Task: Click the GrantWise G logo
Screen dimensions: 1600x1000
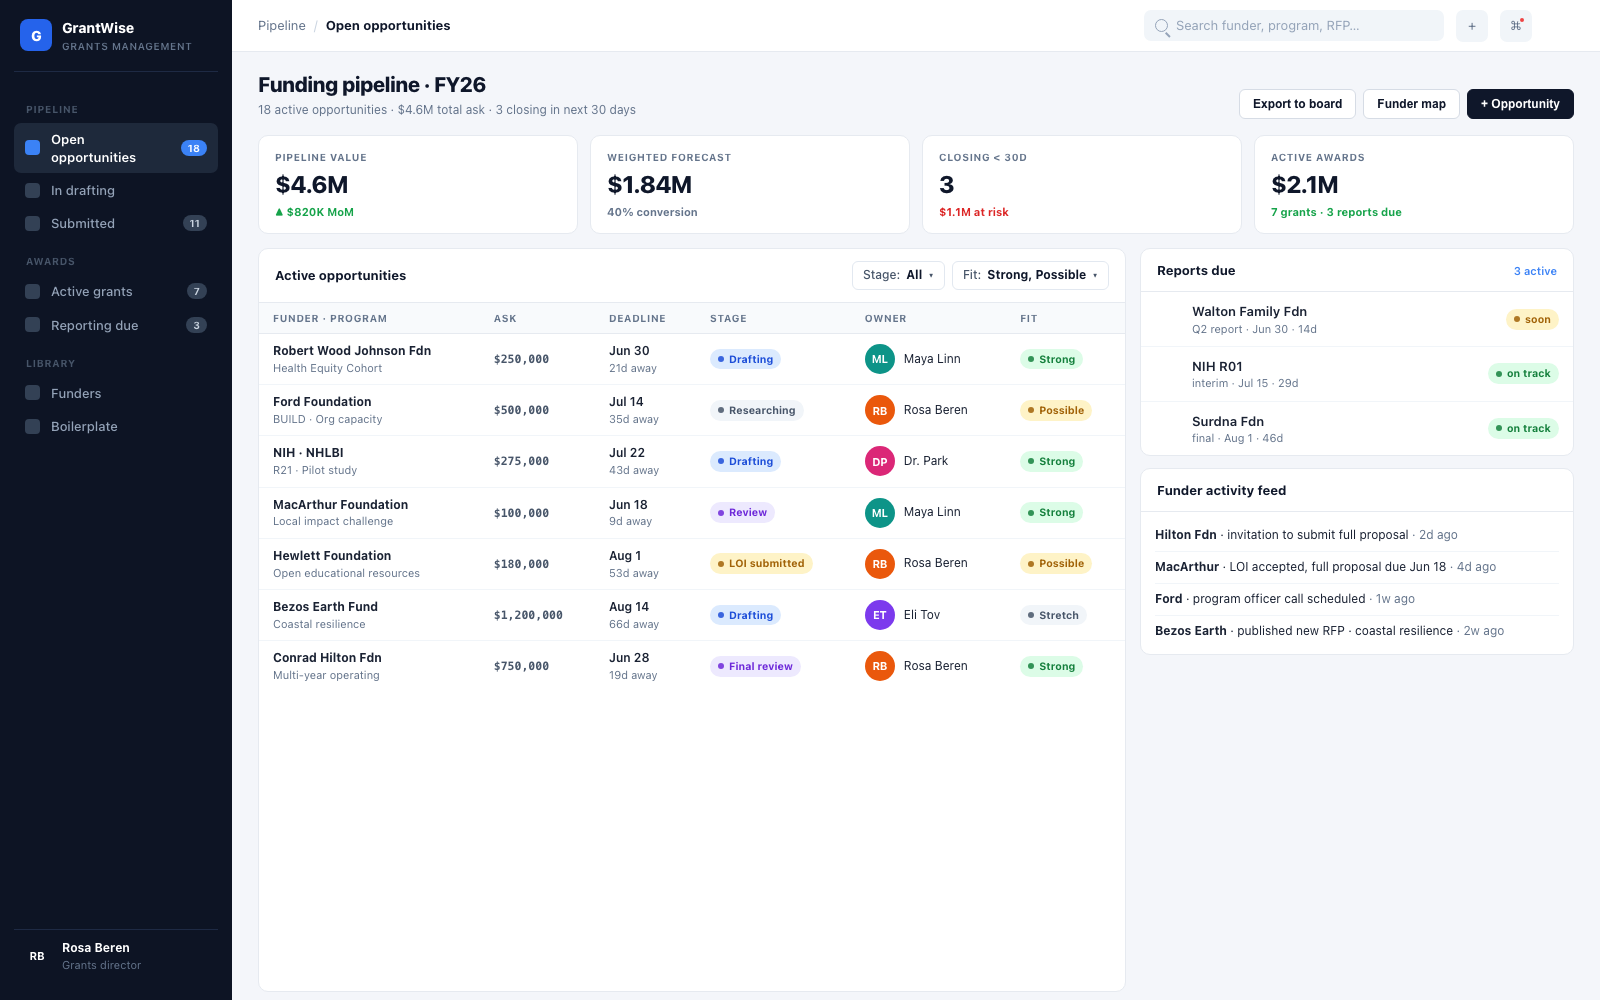Action: click(36, 35)
